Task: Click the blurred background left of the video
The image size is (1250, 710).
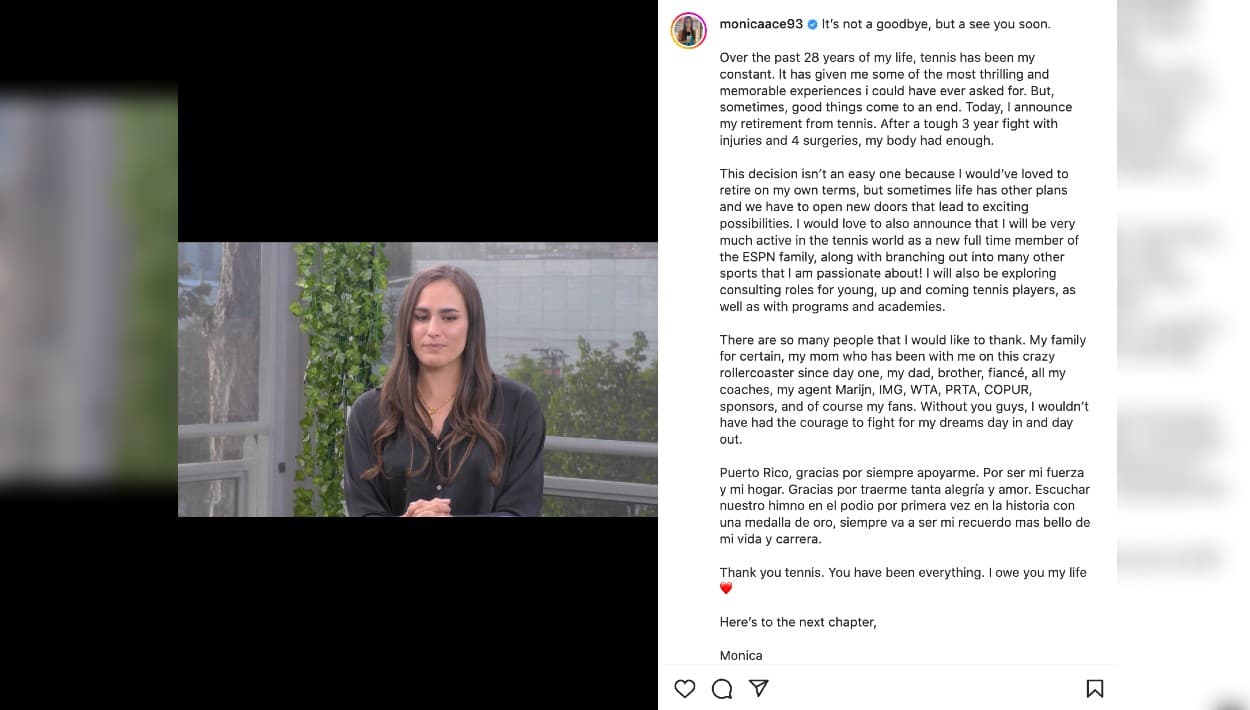Action: click(x=88, y=290)
